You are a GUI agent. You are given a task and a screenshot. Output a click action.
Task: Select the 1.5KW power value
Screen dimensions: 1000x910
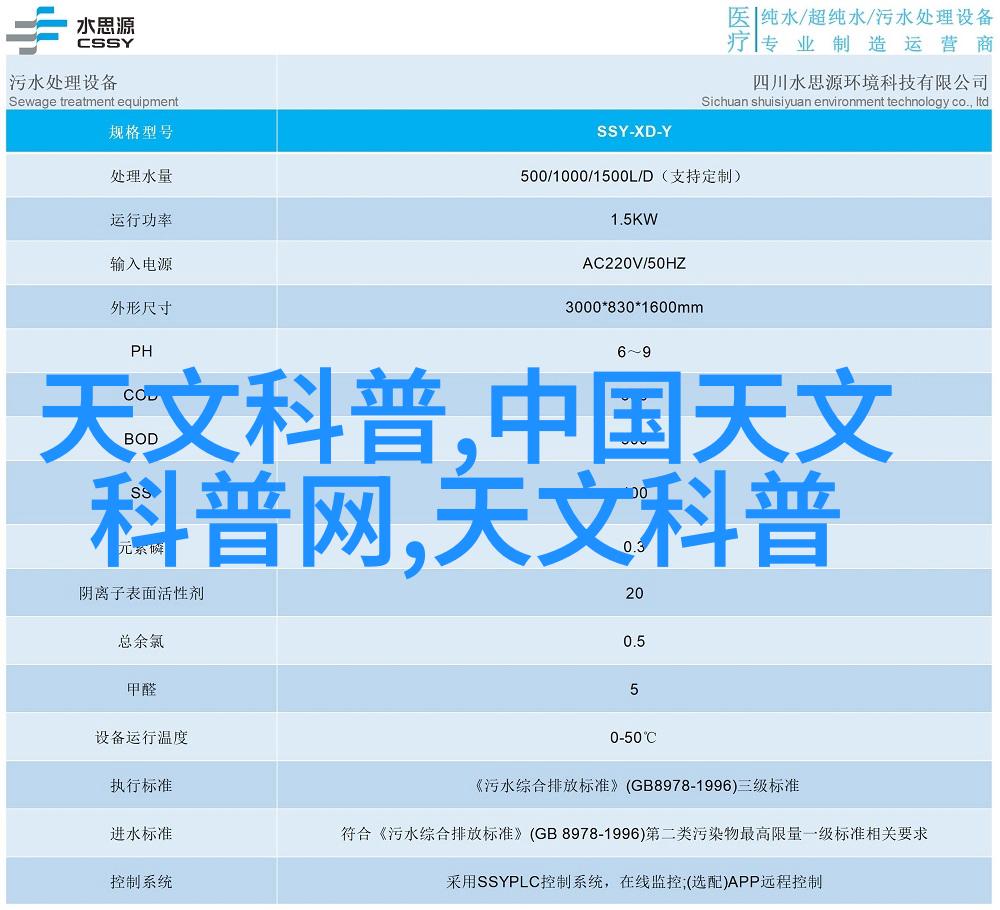[634, 219]
